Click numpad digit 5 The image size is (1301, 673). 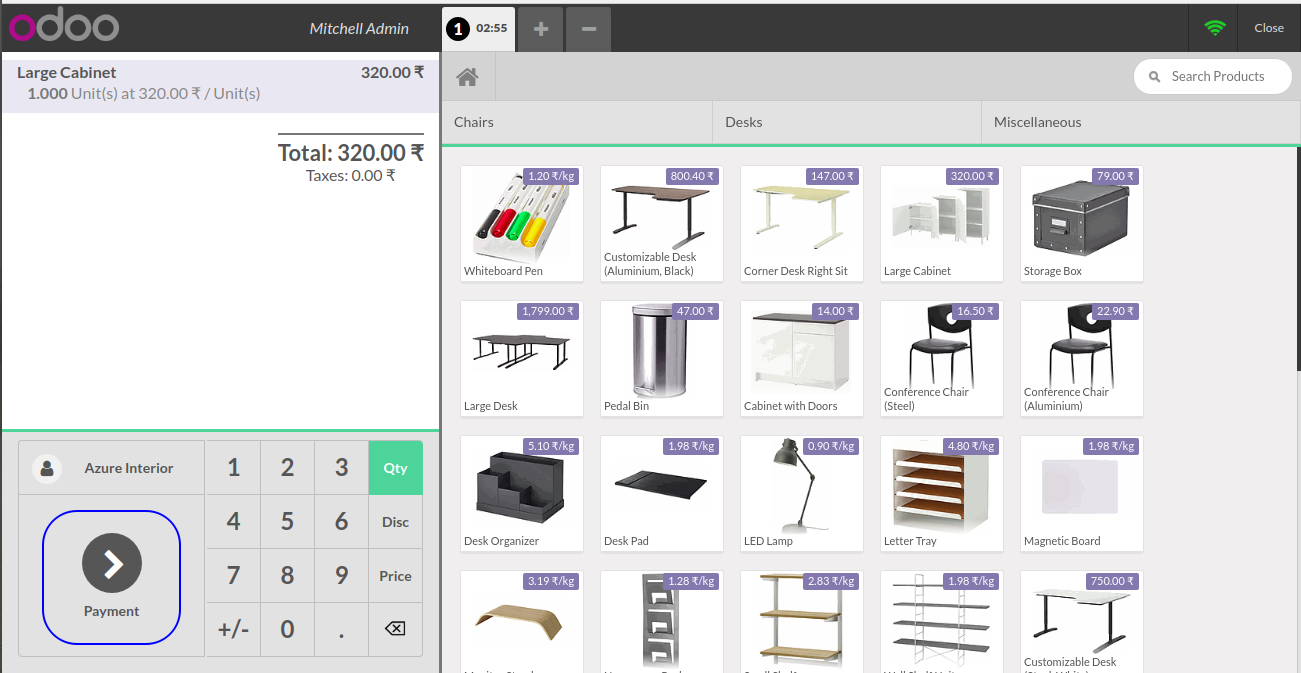coord(287,521)
